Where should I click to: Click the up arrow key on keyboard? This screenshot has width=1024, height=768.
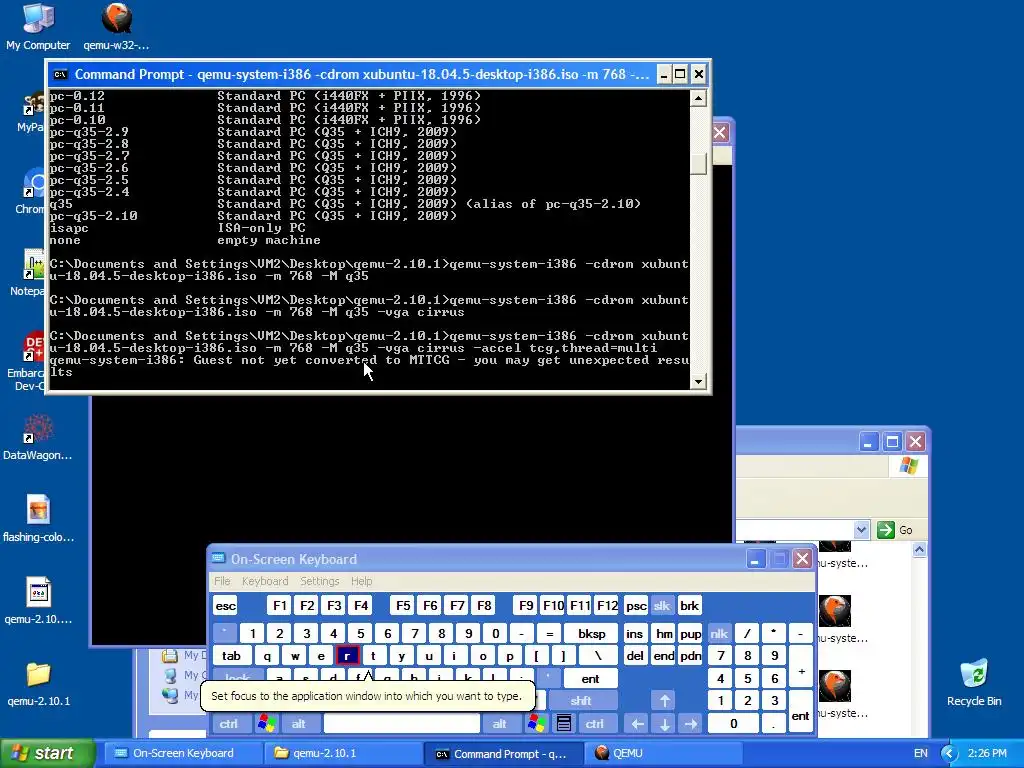664,701
